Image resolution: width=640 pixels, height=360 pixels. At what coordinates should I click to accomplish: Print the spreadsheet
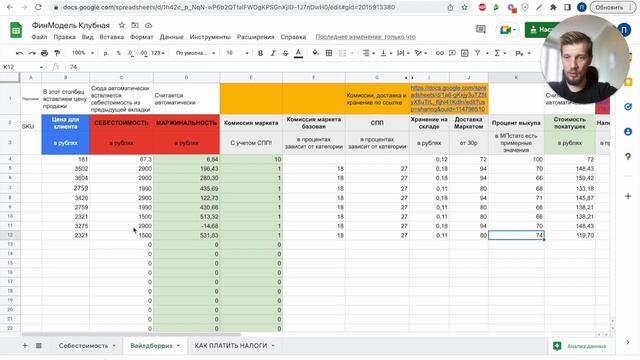(x=44, y=53)
